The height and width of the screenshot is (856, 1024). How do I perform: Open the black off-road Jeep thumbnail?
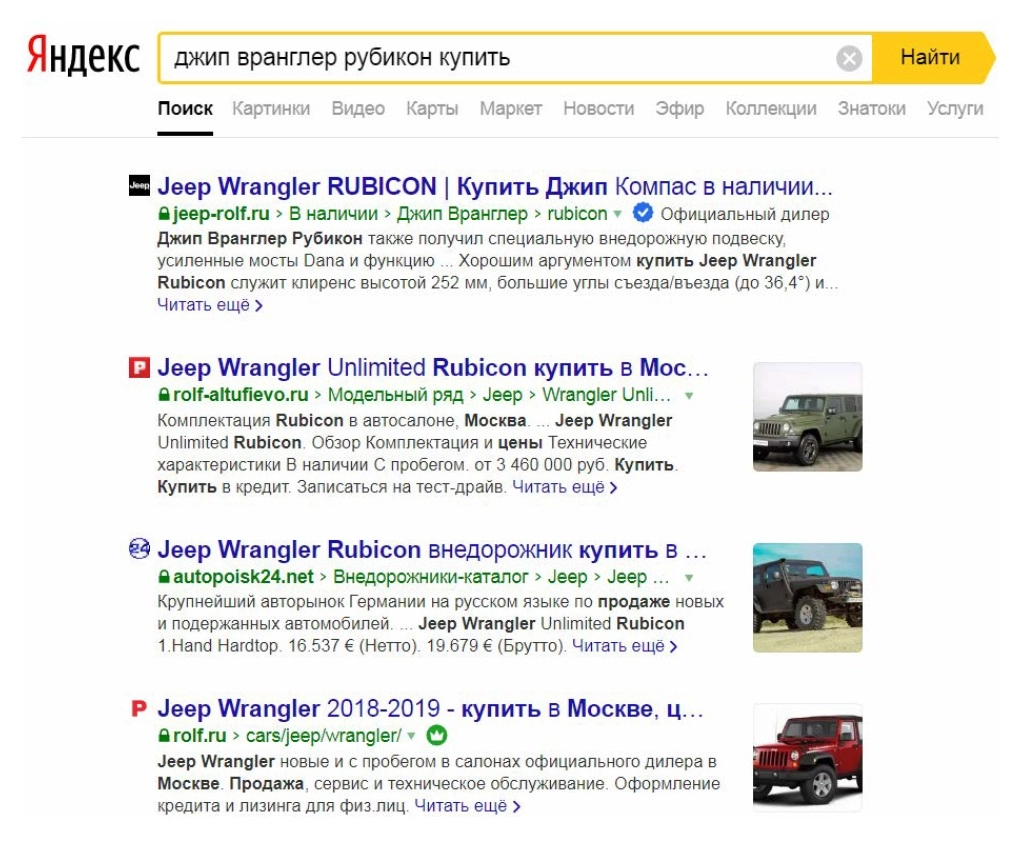[807, 597]
